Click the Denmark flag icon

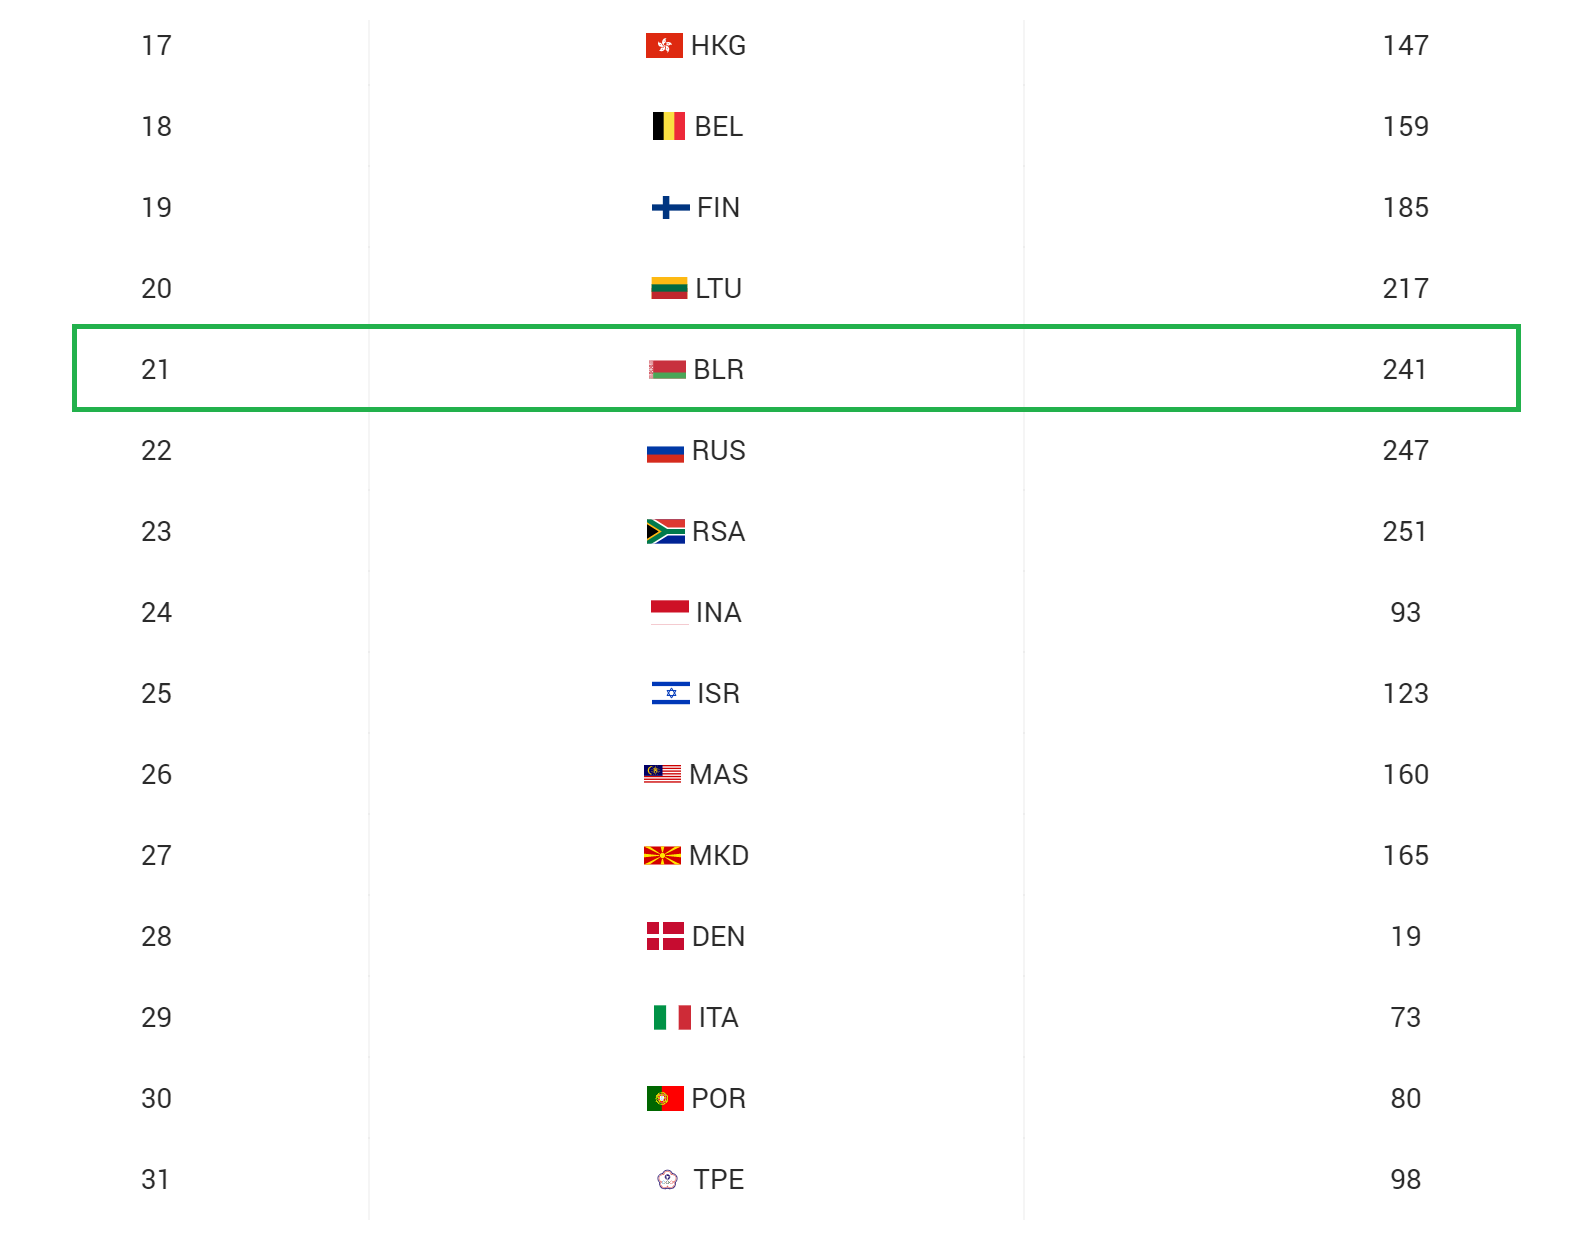point(665,937)
